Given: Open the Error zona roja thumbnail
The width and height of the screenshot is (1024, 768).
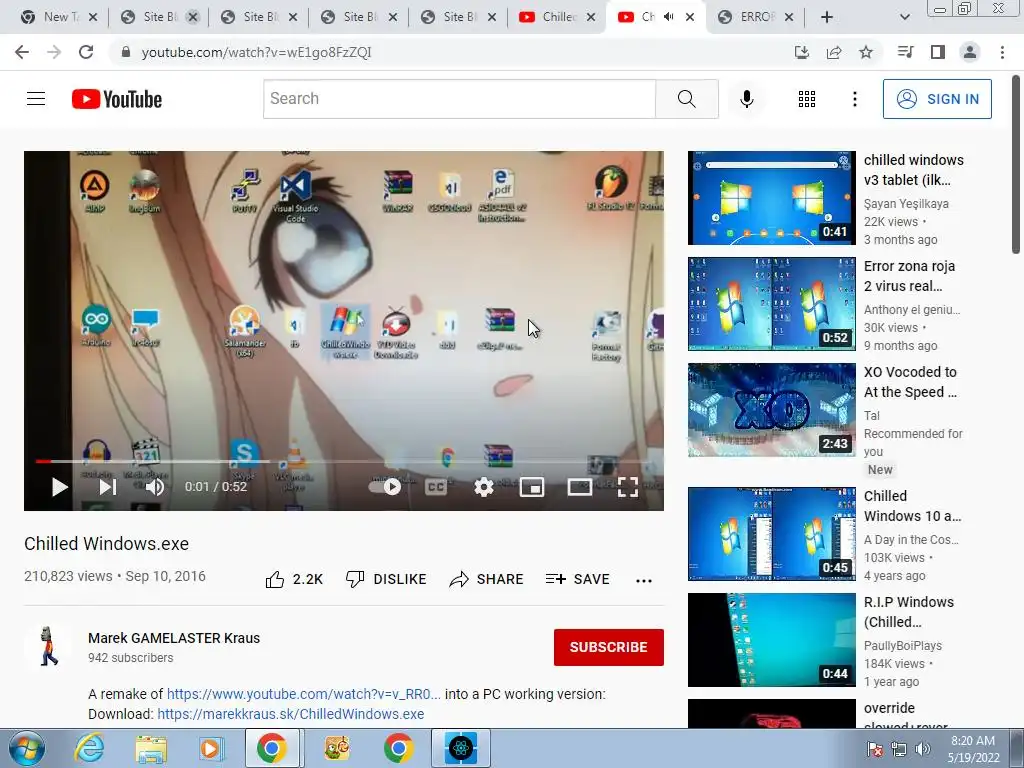Looking at the screenshot, I should (x=771, y=304).
